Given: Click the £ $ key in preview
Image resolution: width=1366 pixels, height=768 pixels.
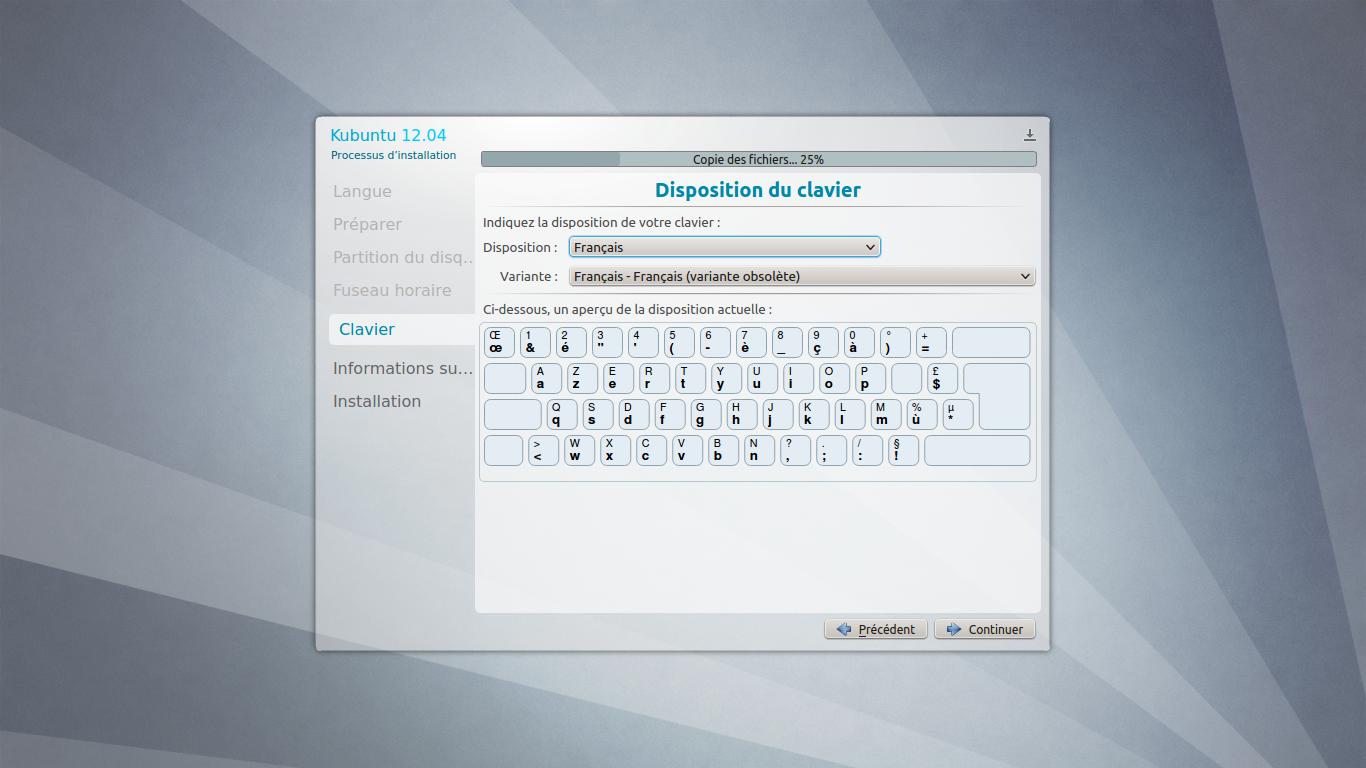Looking at the screenshot, I should 942,378.
